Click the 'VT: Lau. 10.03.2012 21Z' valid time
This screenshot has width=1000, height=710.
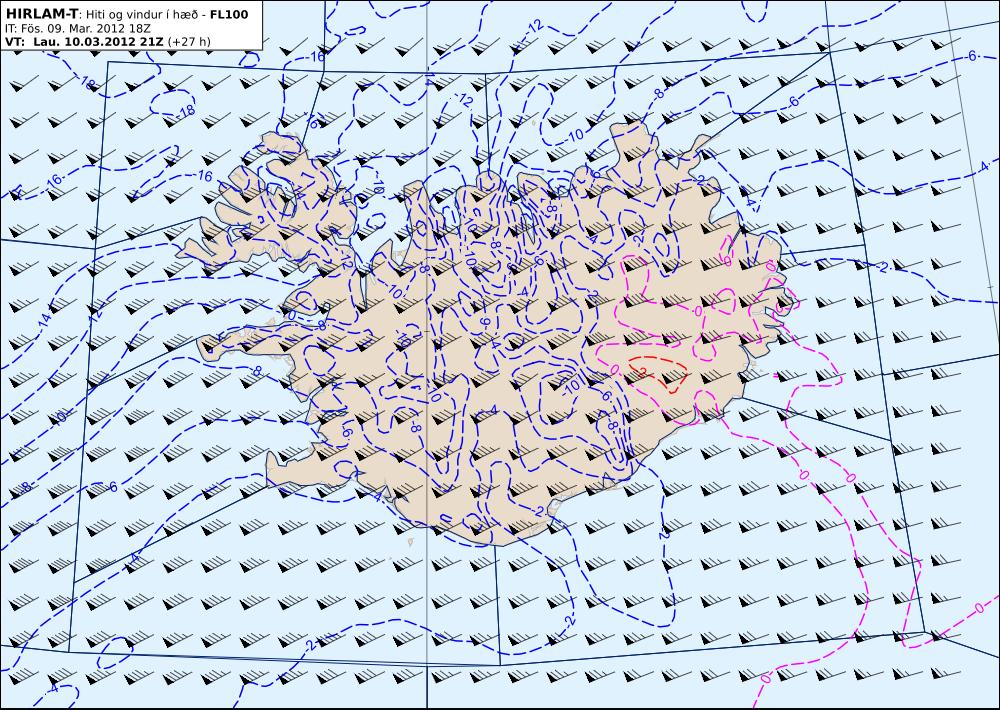[84, 42]
